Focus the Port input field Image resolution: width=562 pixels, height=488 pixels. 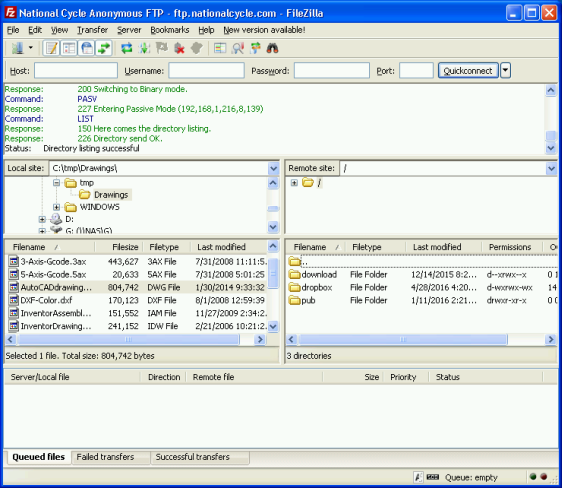tap(416, 71)
